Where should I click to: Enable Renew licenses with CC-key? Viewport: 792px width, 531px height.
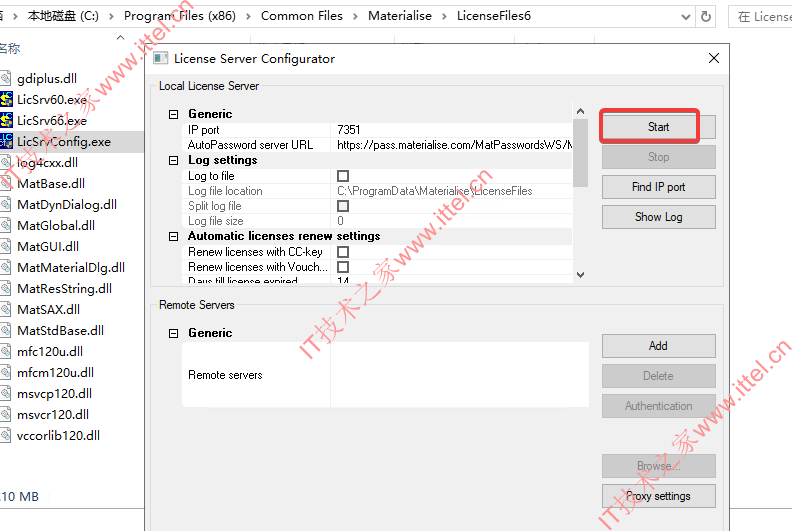point(343,252)
